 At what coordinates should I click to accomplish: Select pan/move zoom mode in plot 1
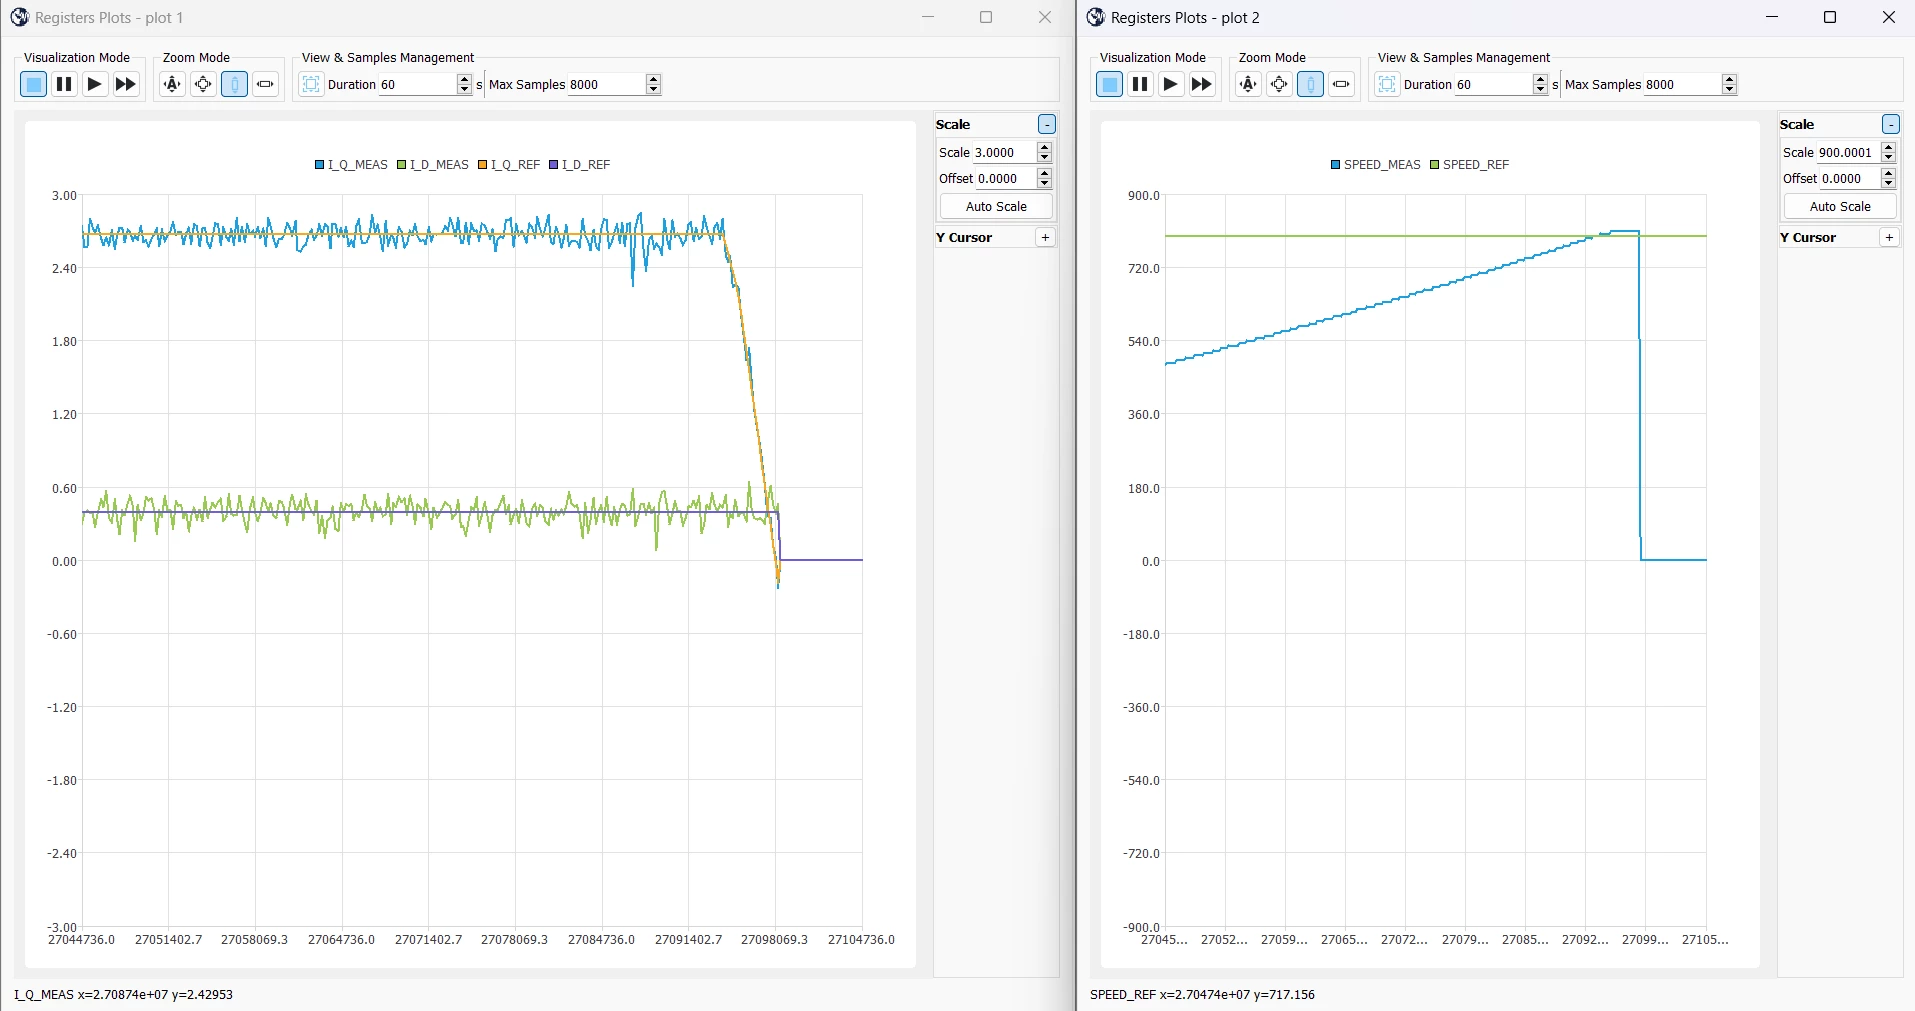(x=203, y=84)
